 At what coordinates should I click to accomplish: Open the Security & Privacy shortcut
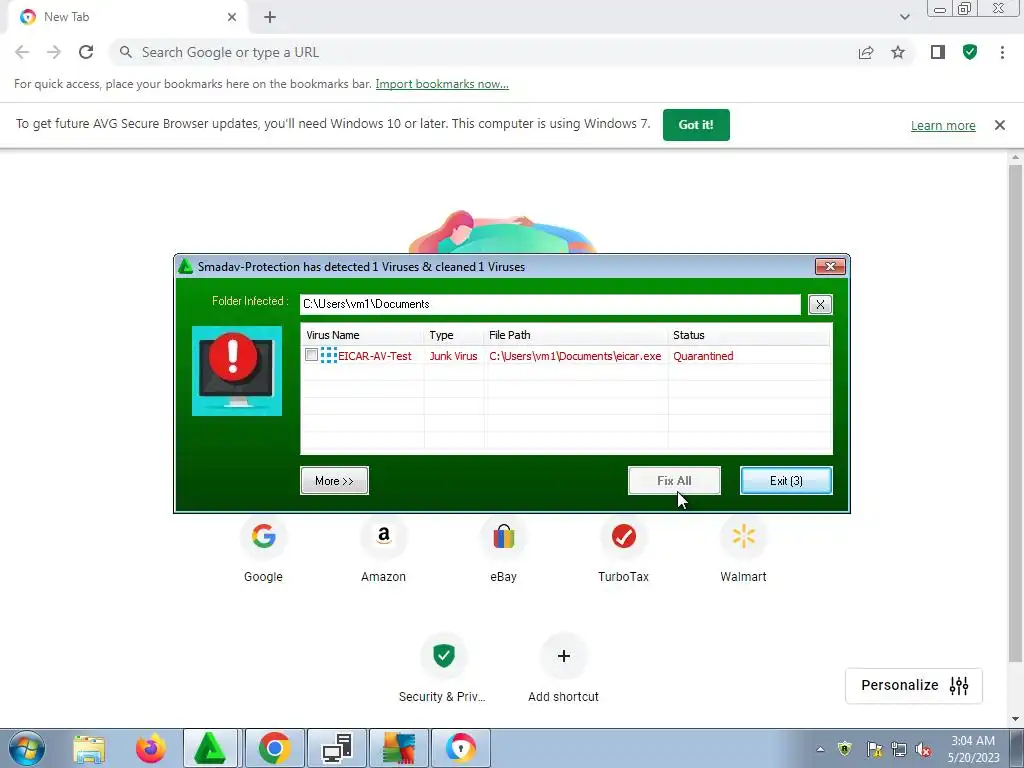click(x=443, y=667)
